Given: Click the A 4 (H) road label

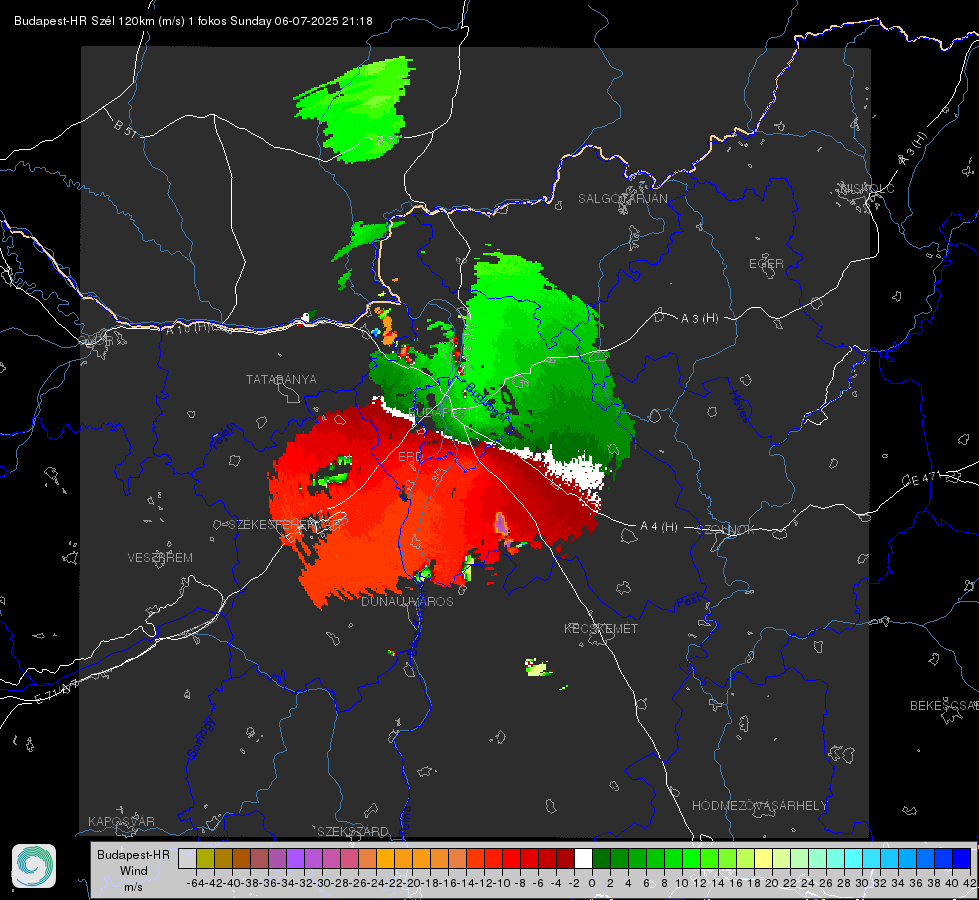Looking at the screenshot, I should click(x=659, y=527).
